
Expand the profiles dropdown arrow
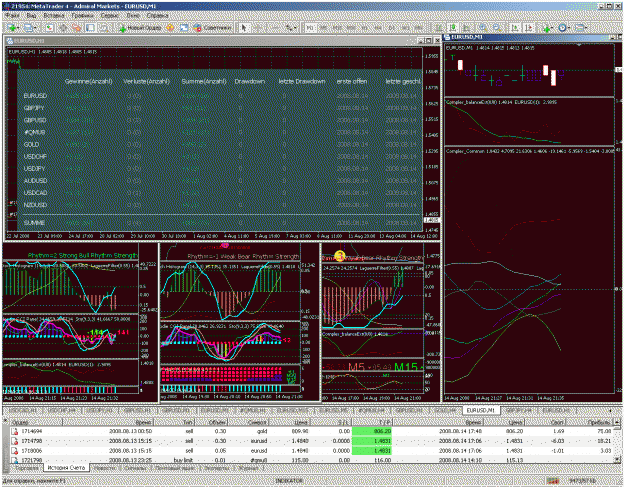tap(35, 28)
